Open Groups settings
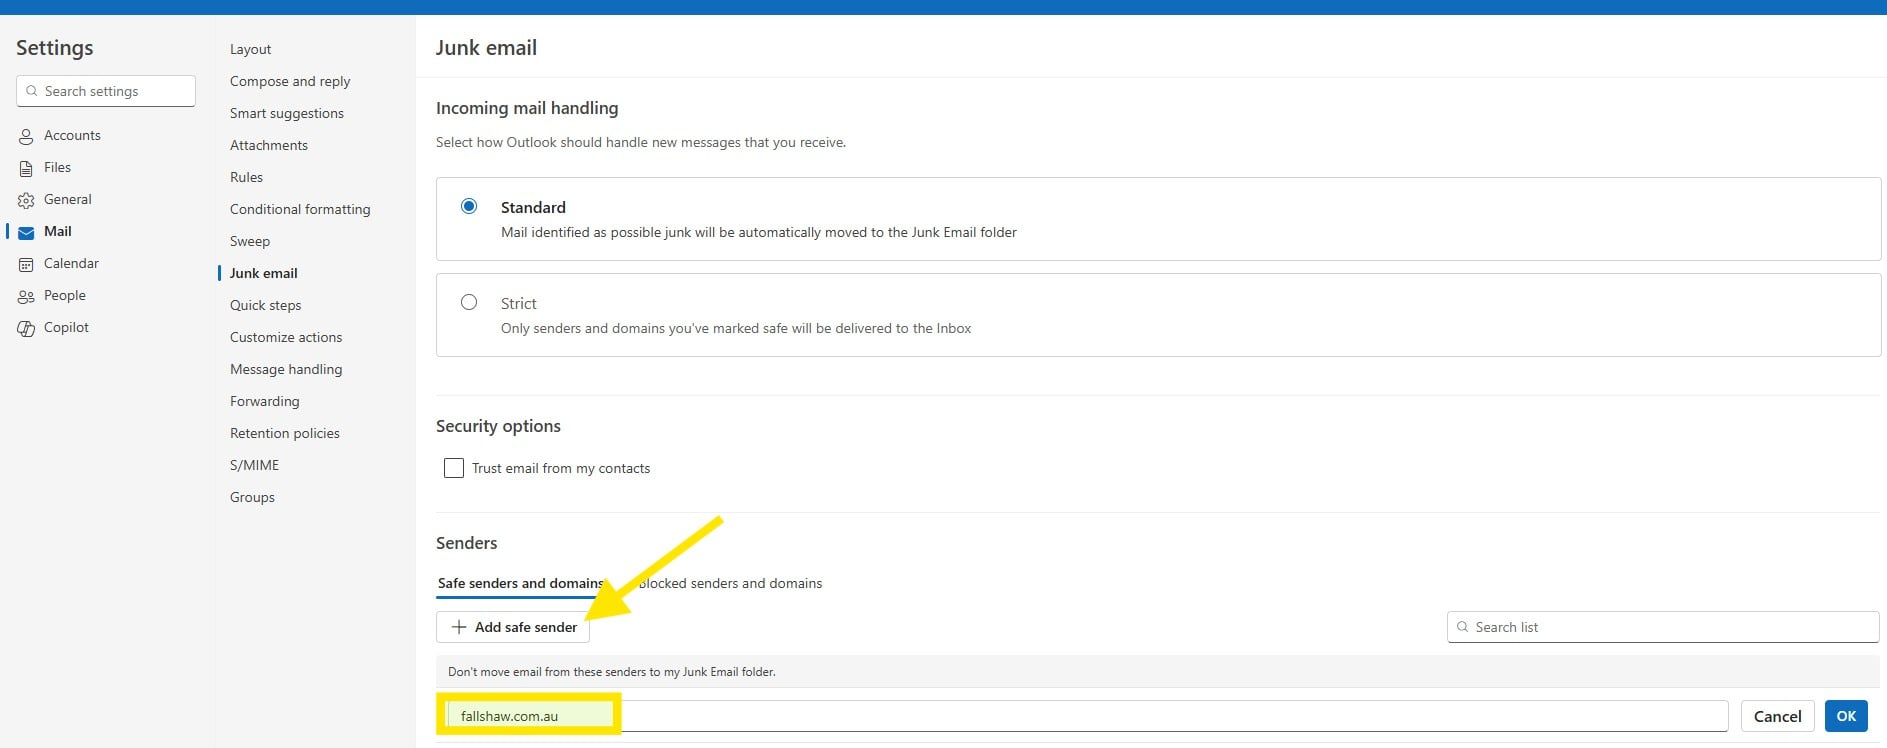Viewport: 1887px width, 748px height. [252, 497]
